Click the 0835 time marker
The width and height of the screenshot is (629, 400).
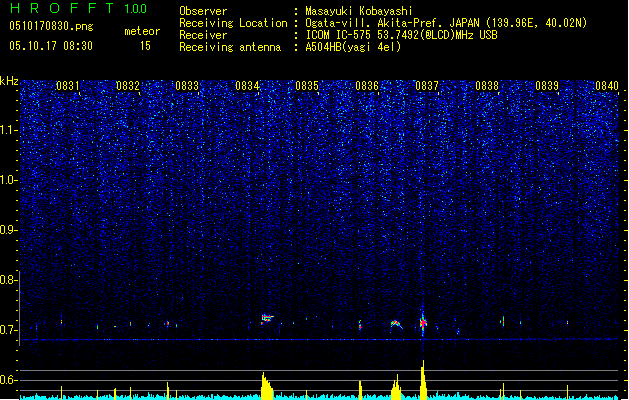point(307,86)
